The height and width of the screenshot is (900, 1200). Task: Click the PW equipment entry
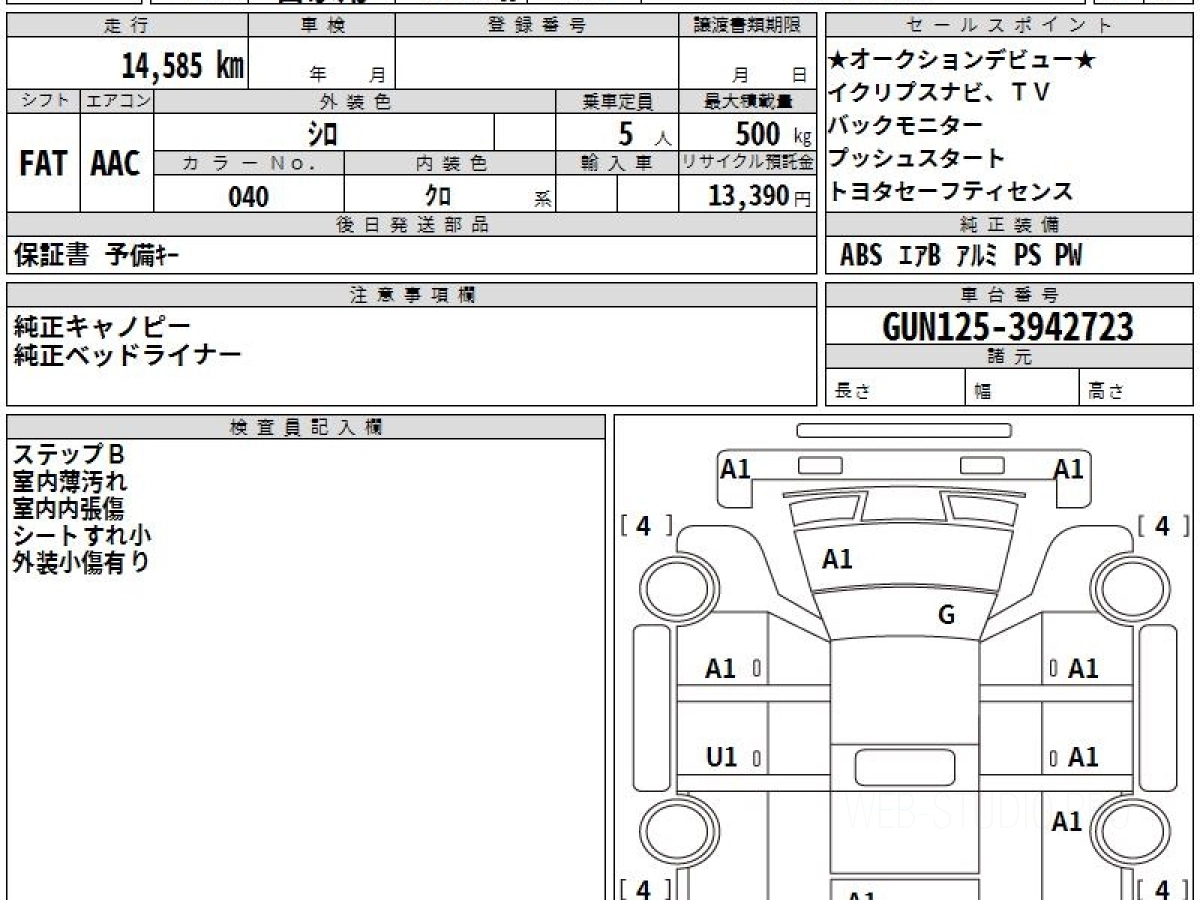pos(1069,257)
